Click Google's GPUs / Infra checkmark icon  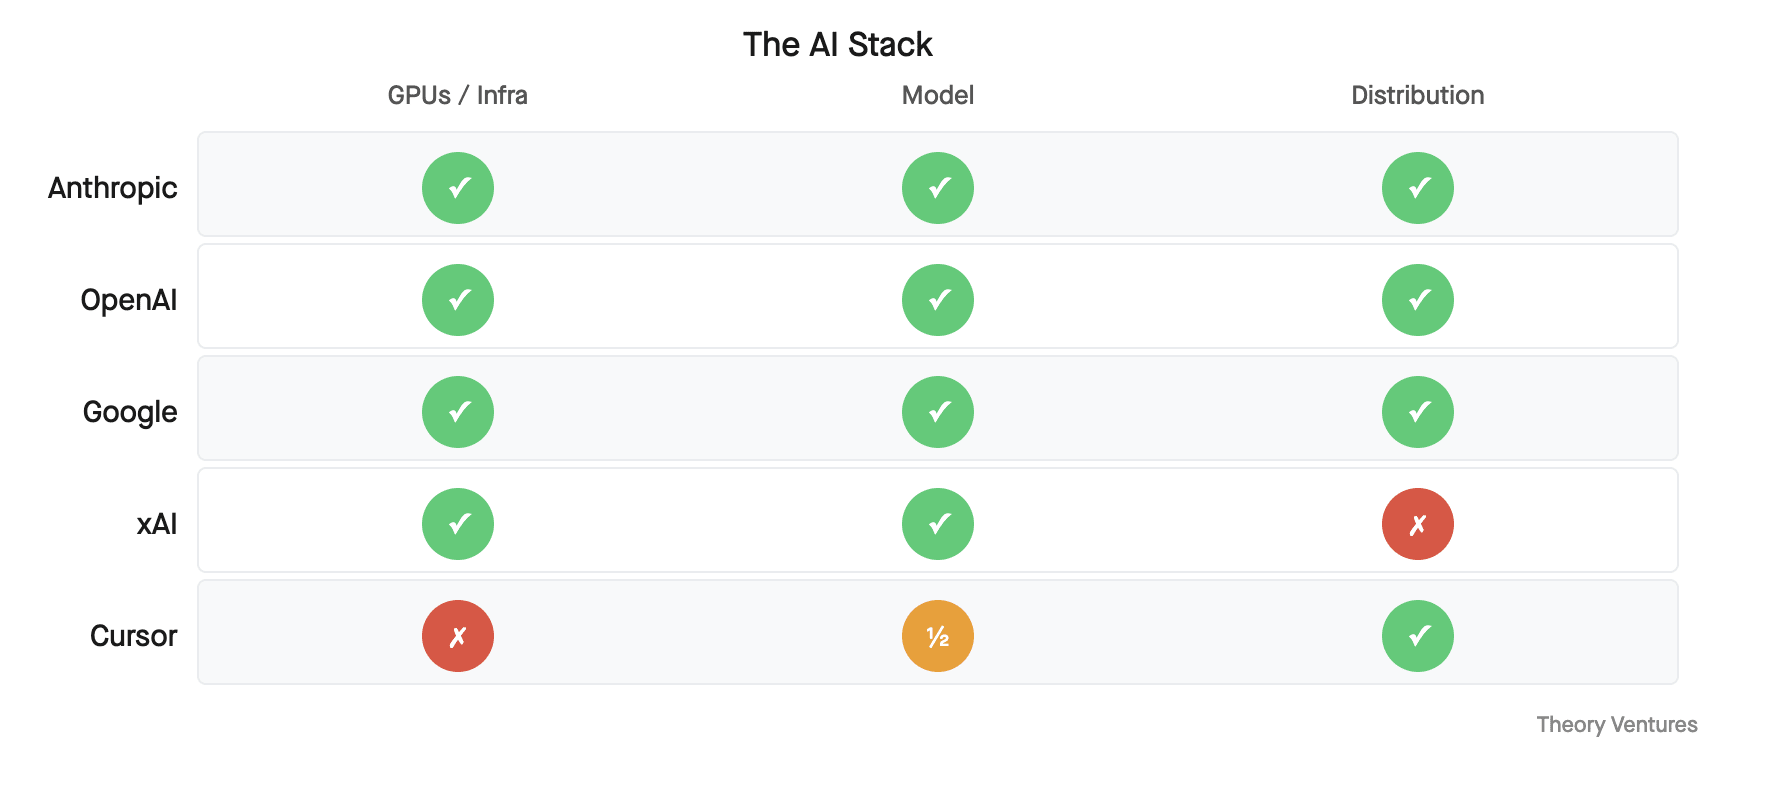458,412
